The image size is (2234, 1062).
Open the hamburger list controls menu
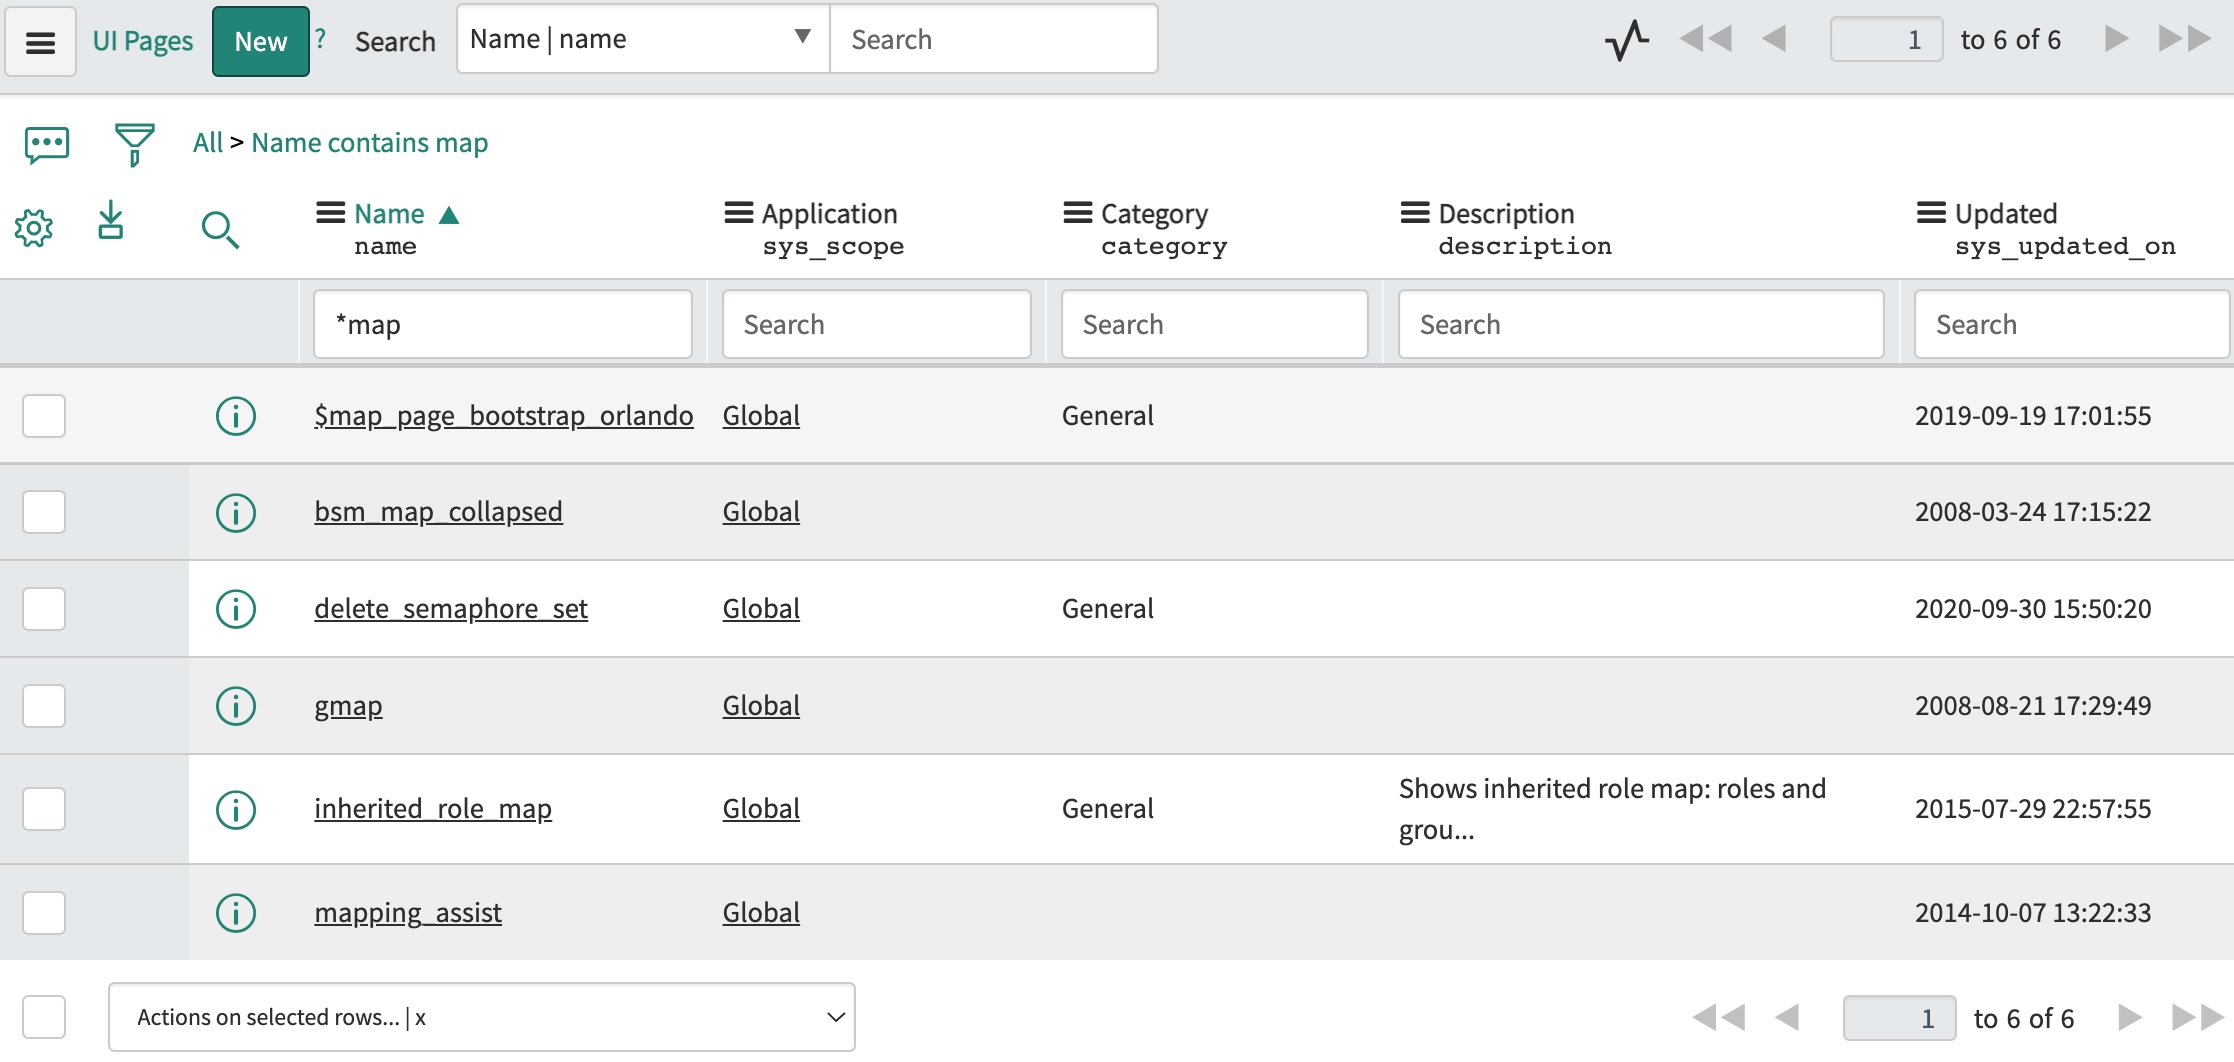pos(40,42)
